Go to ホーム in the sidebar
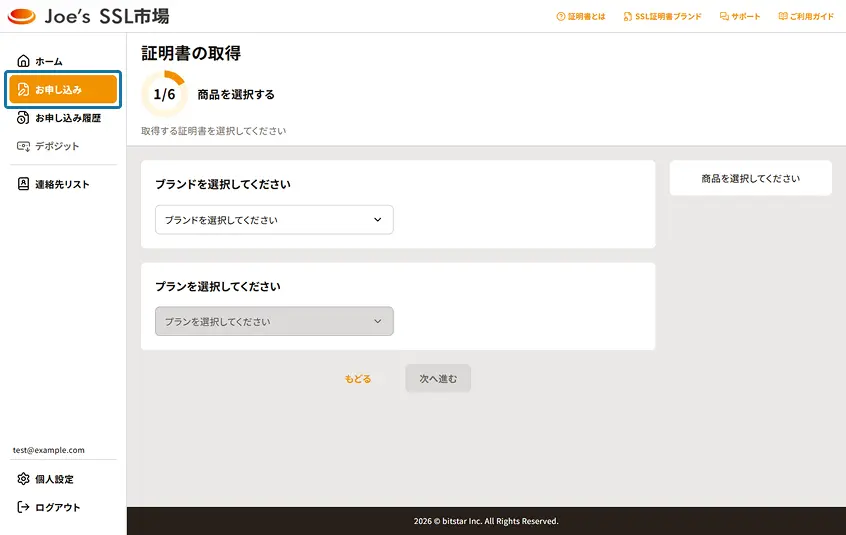The height and width of the screenshot is (535, 846). (x=63, y=61)
